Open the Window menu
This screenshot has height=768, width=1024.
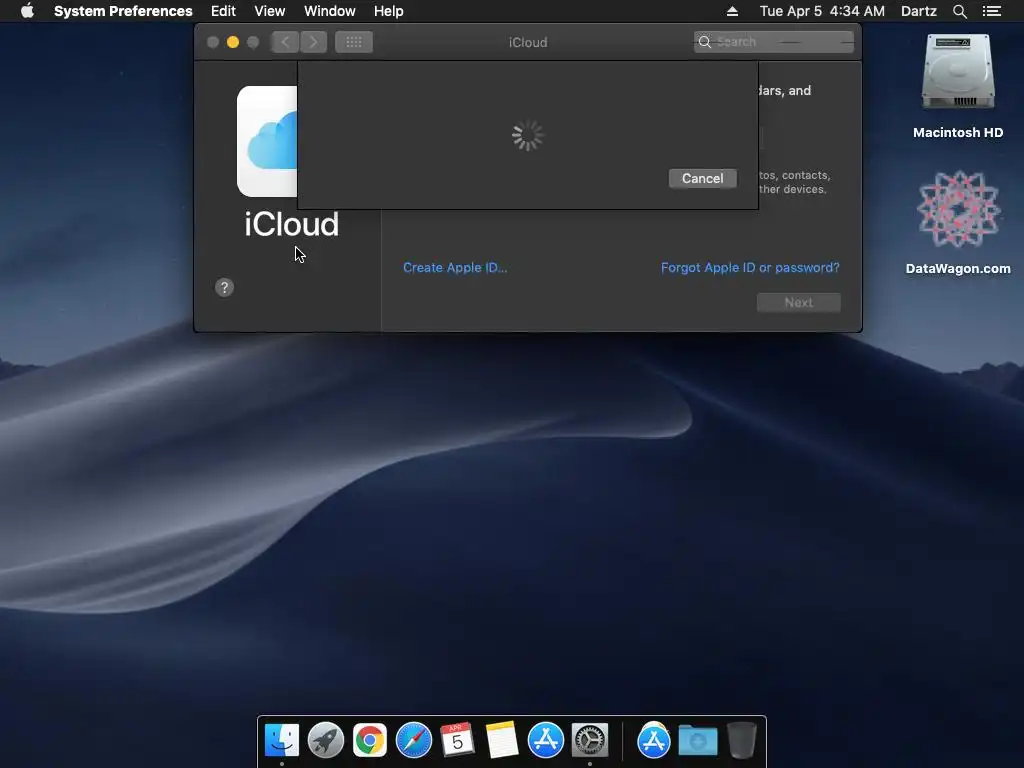point(330,11)
